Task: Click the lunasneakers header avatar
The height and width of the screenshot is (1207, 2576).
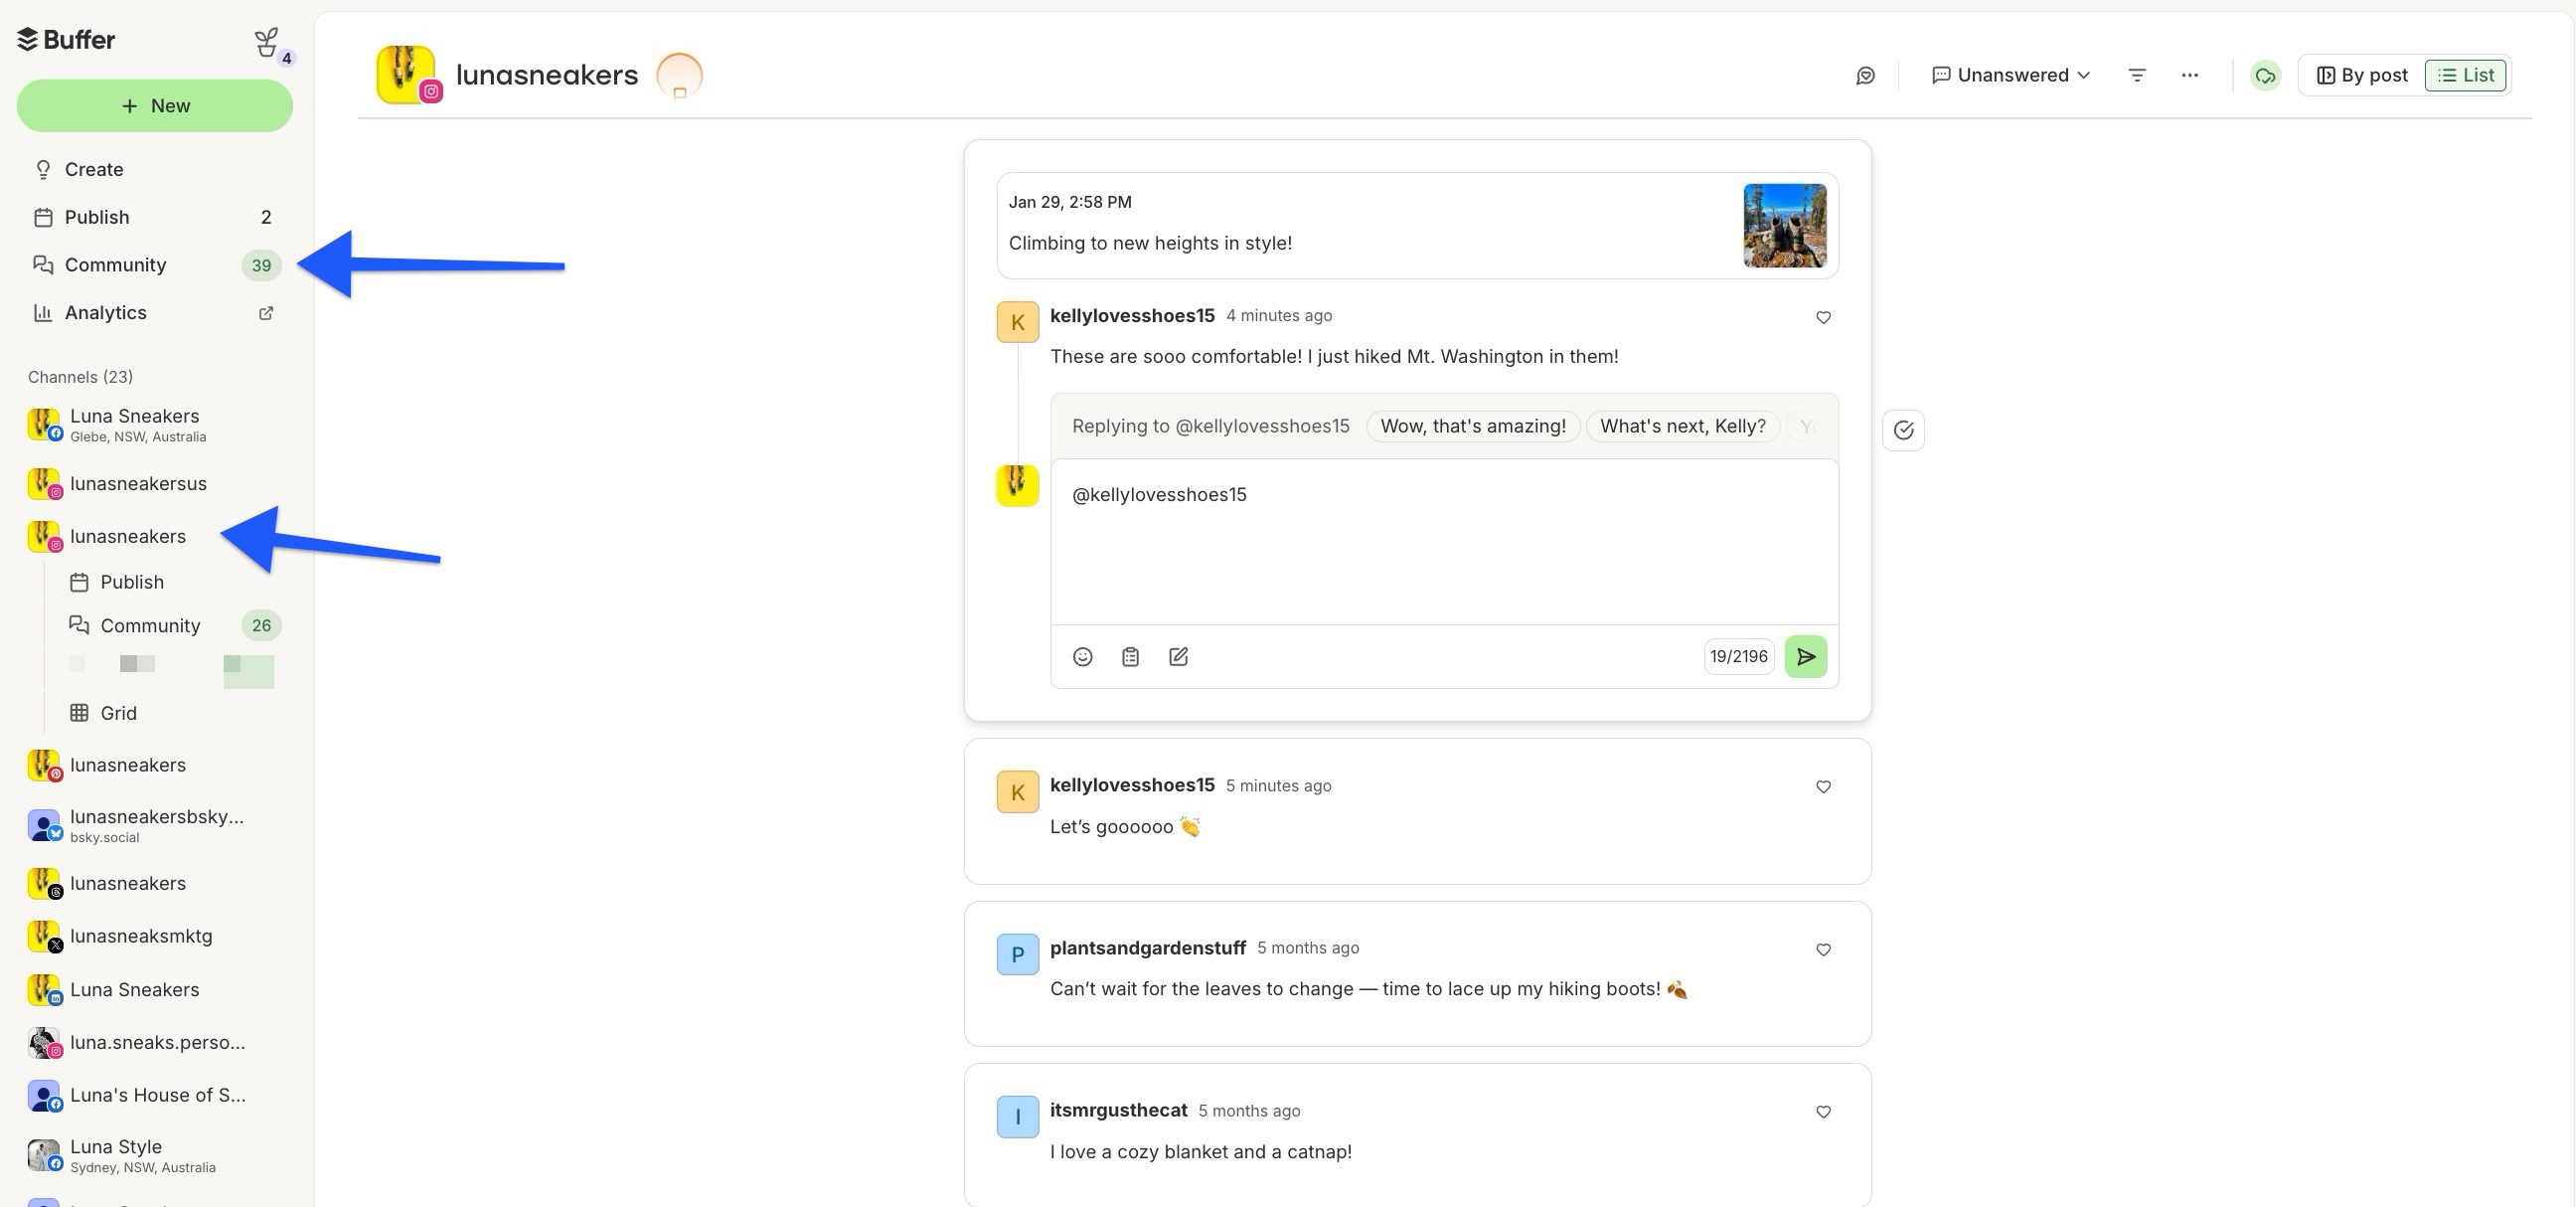Action: pyautogui.click(x=406, y=75)
